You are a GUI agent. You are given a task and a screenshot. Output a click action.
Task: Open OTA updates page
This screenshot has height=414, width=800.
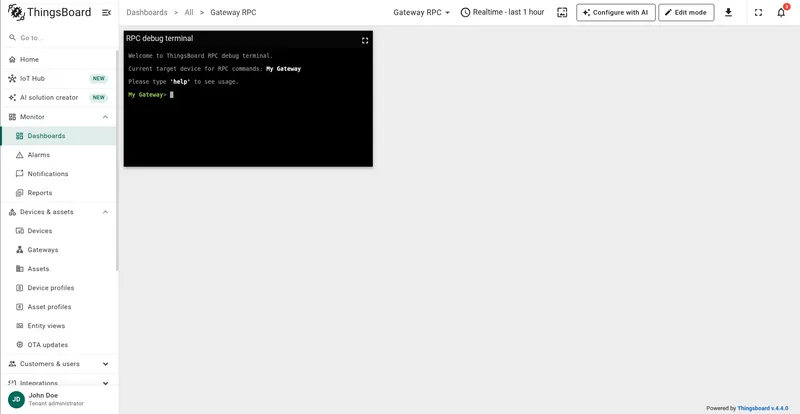(x=59, y=345)
